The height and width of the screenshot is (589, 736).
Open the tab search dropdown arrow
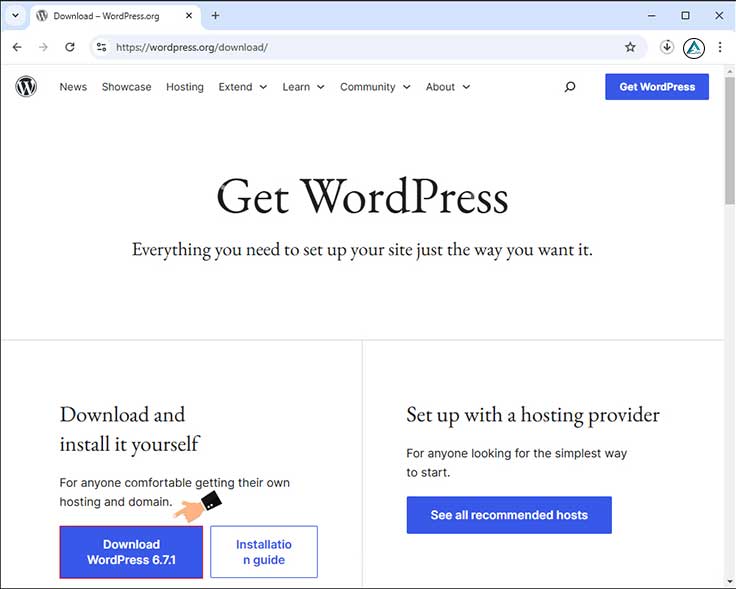pos(15,15)
